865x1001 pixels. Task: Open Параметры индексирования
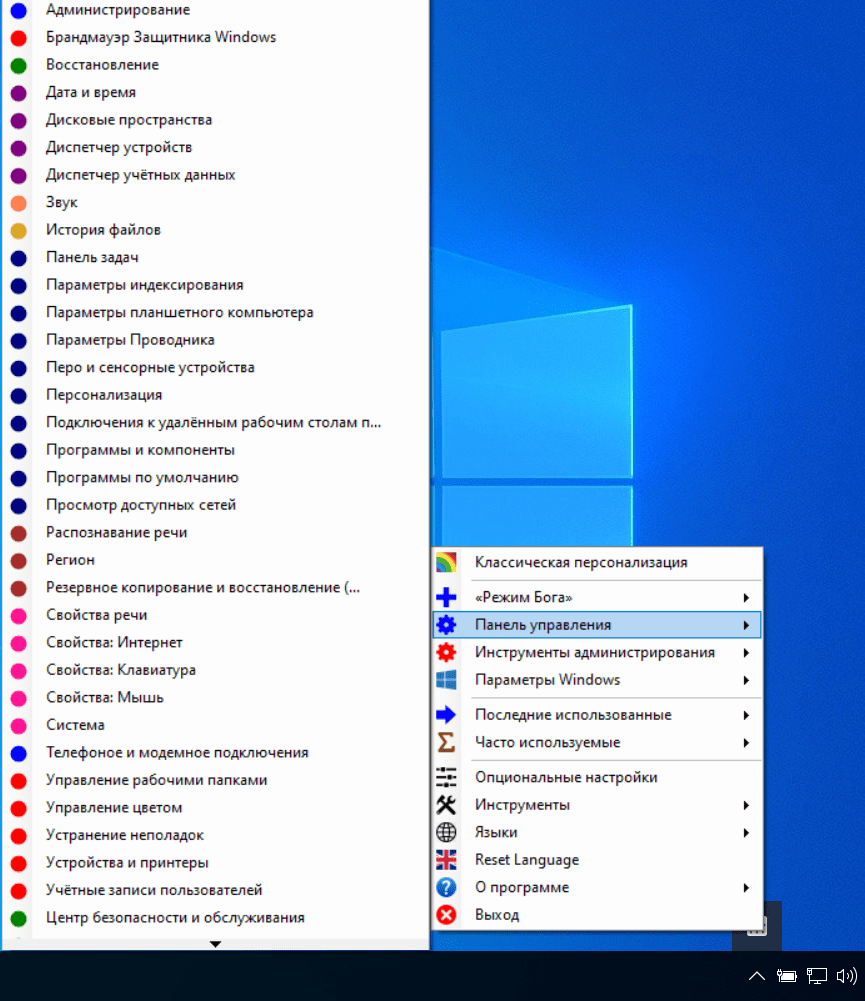pos(215,285)
